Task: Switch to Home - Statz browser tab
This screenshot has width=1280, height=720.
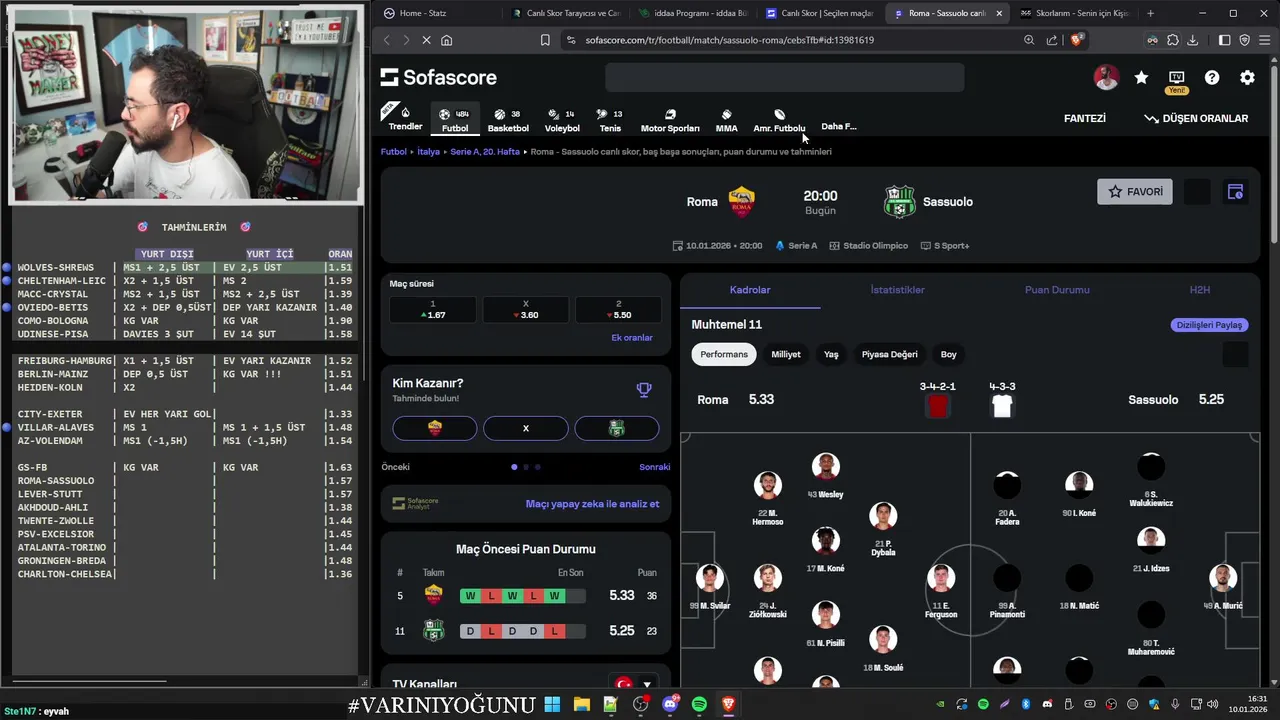Action: pos(437,13)
